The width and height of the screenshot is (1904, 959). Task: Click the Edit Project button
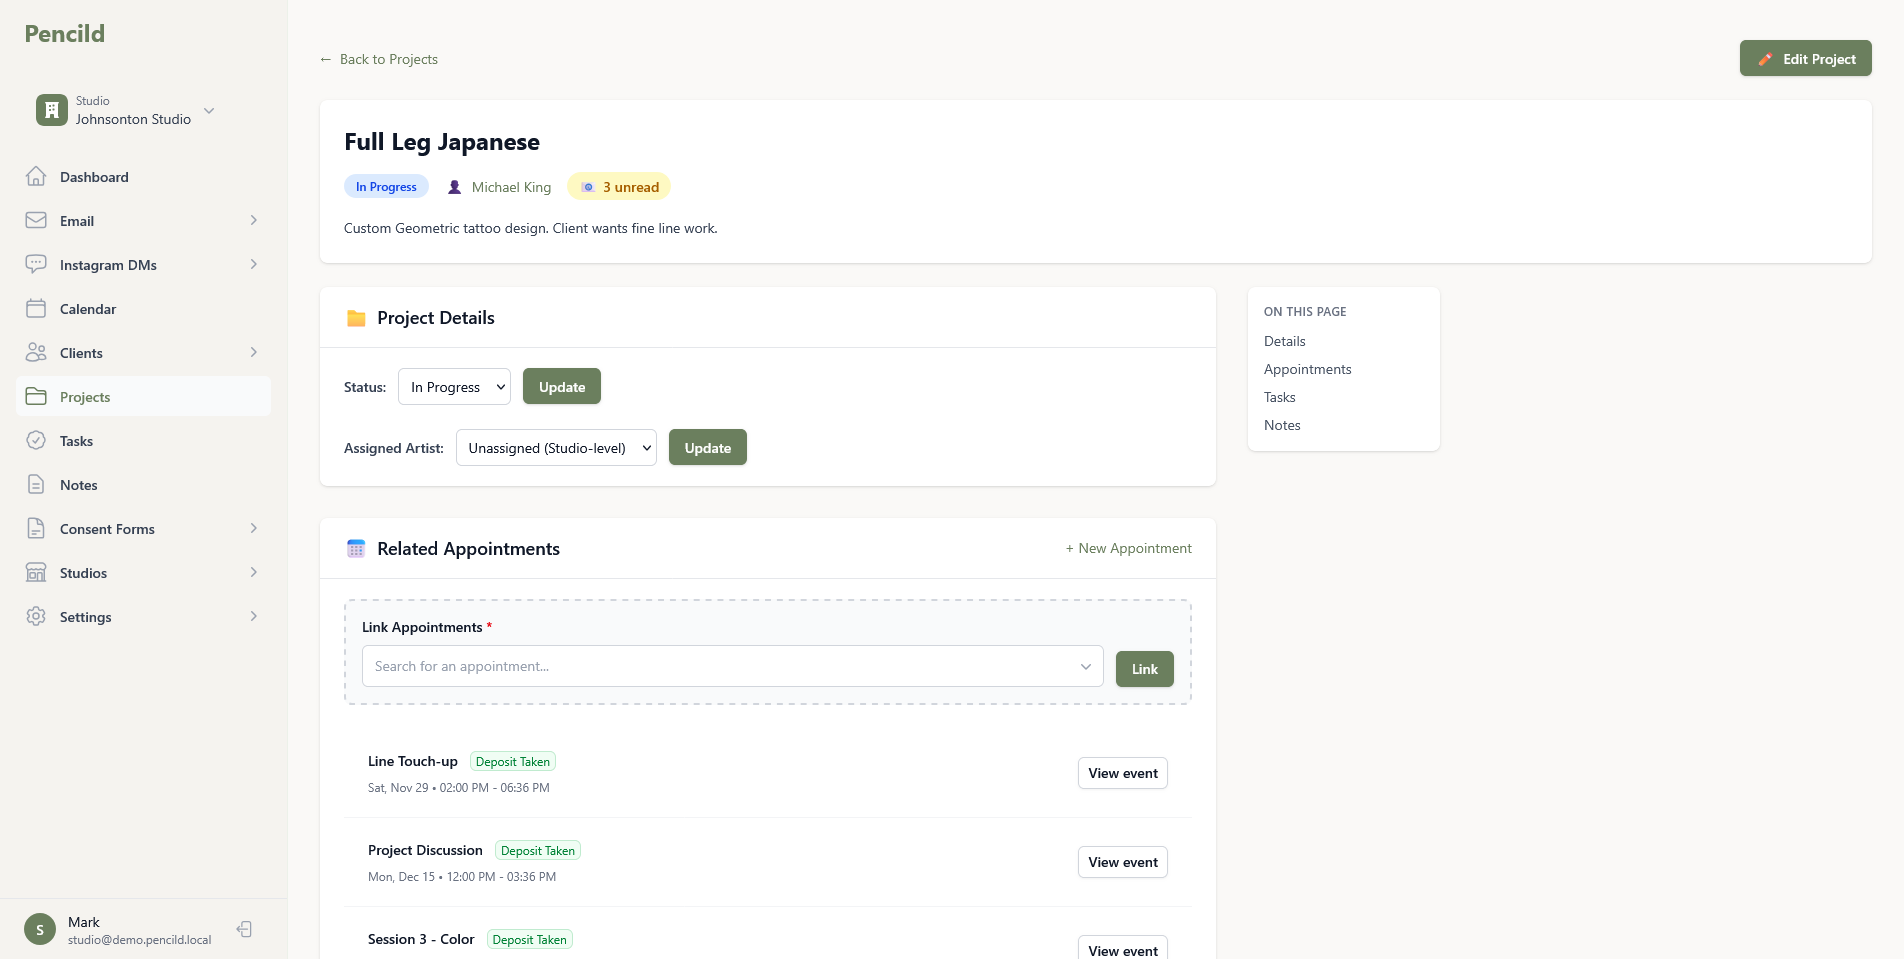pyautogui.click(x=1805, y=58)
